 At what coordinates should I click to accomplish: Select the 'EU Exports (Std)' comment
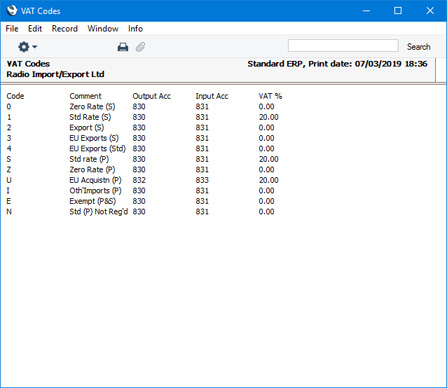click(x=97, y=149)
